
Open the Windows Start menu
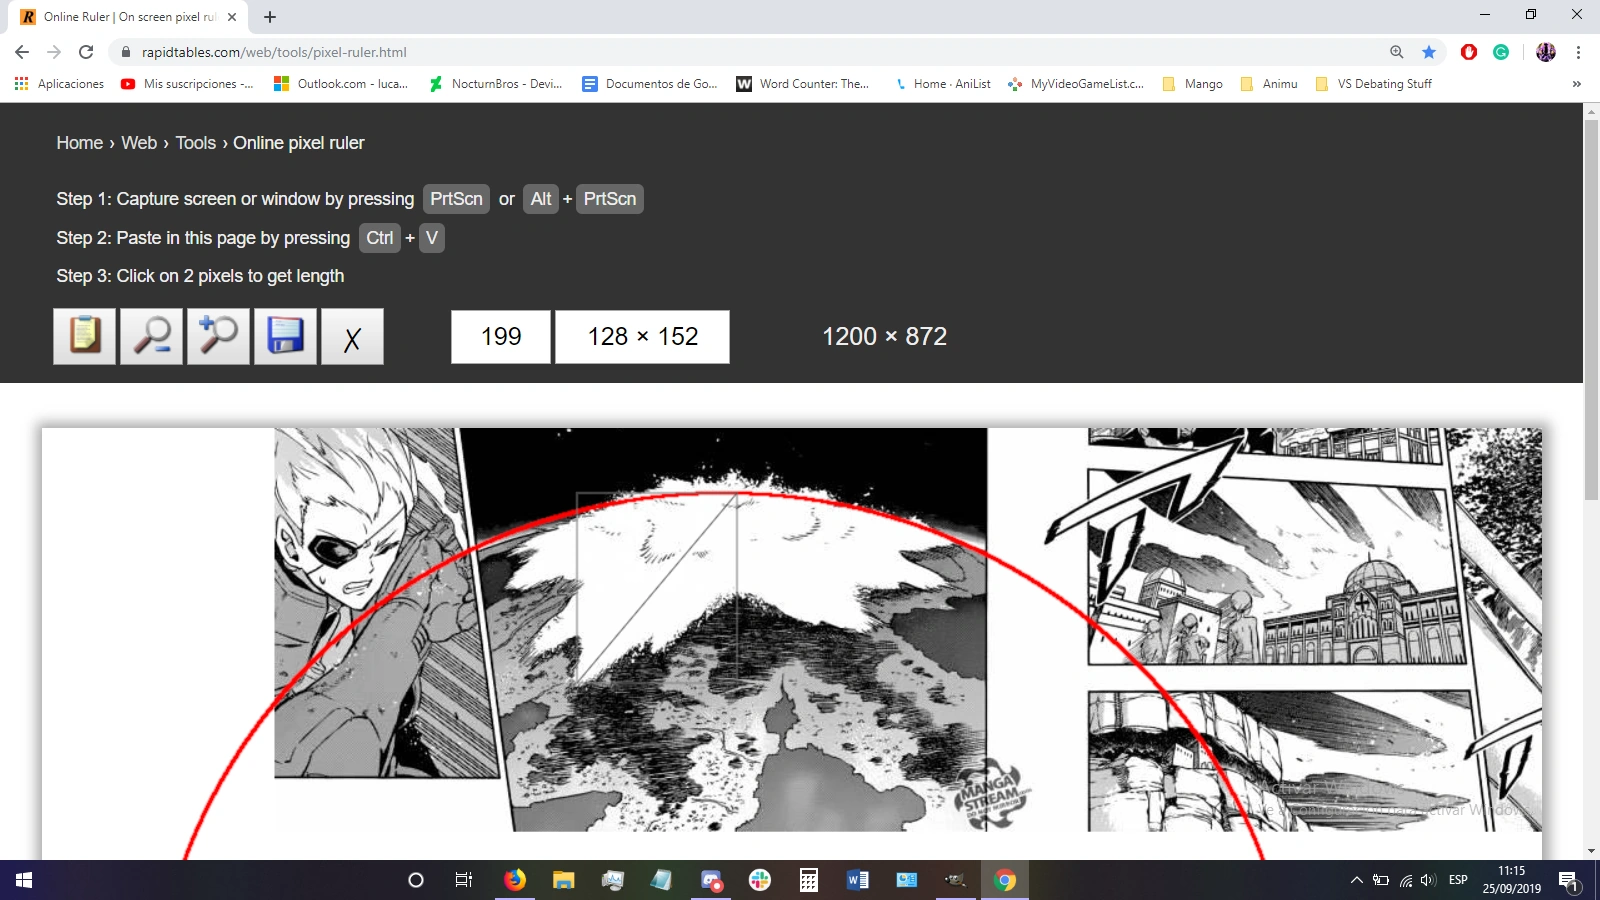(x=24, y=880)
